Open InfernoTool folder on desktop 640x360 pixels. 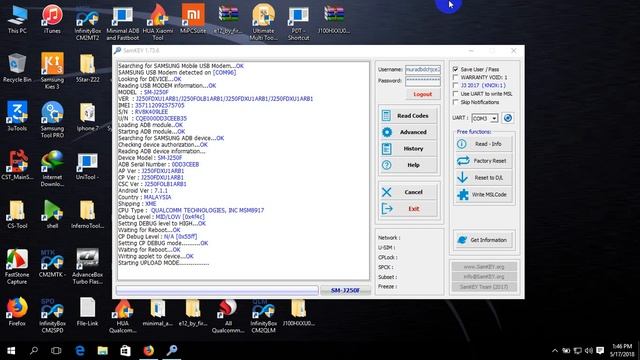(x=87, y=214)
